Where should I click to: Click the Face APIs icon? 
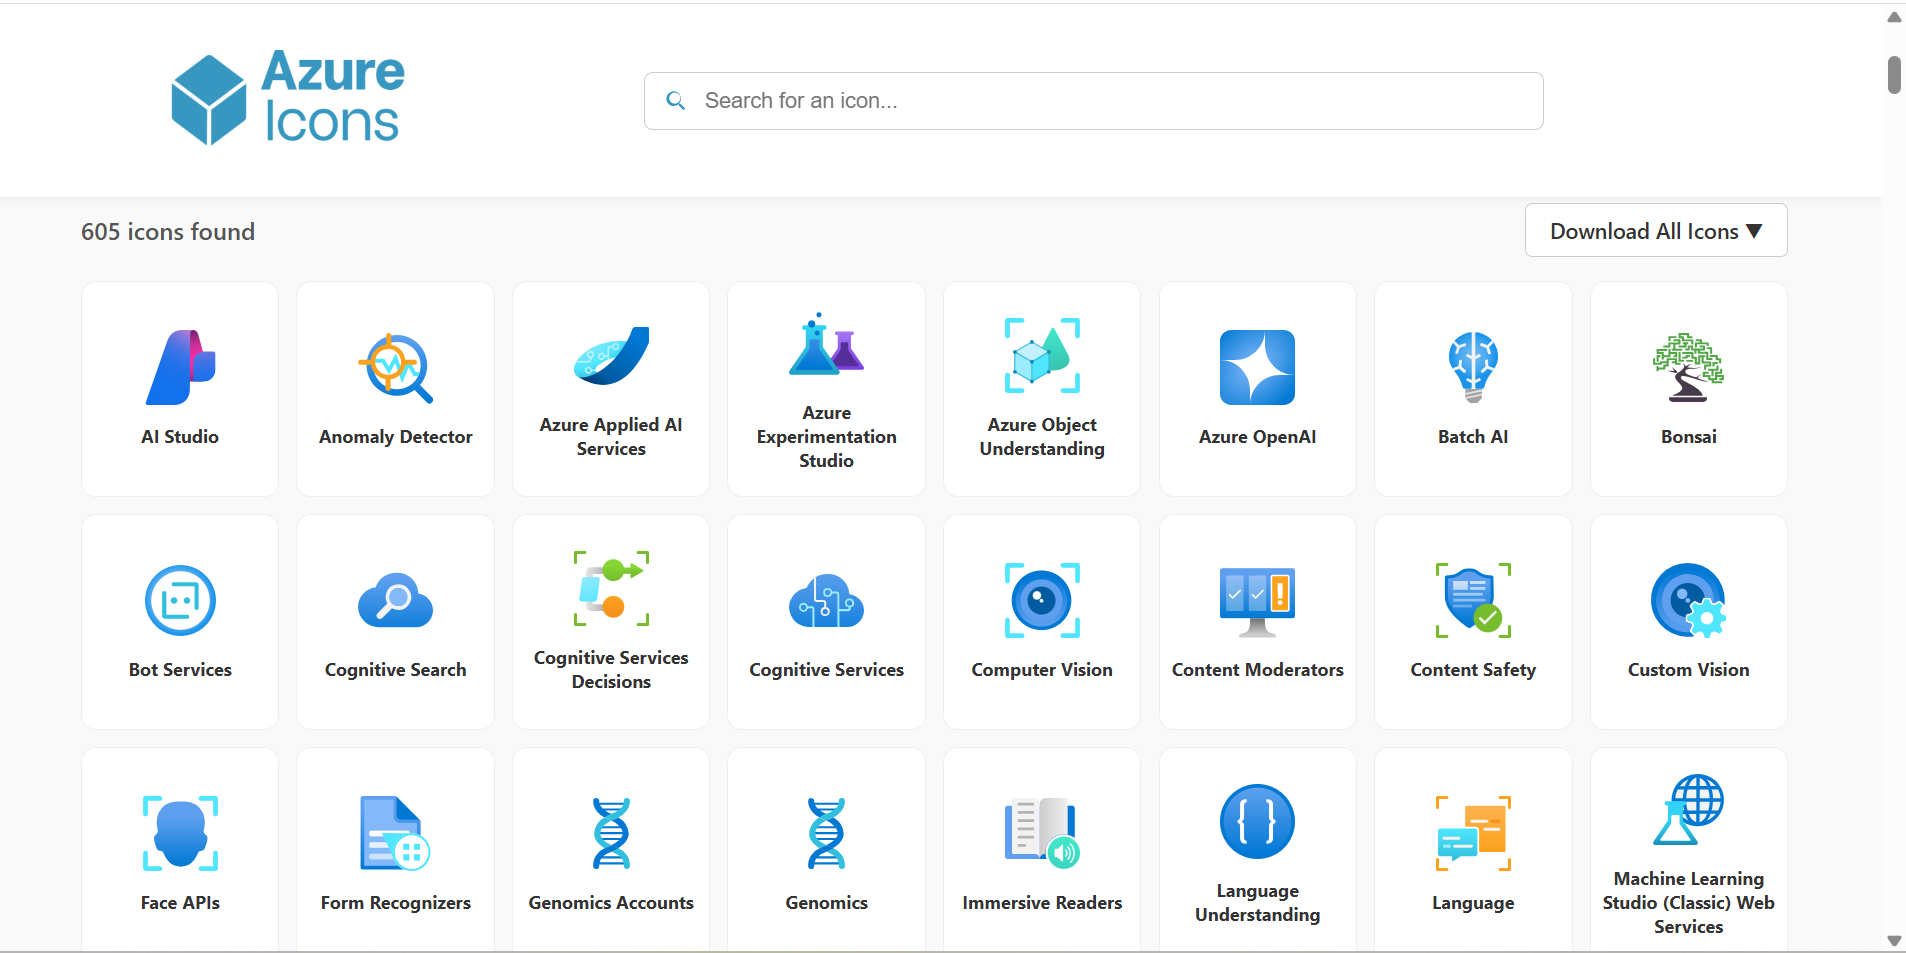180,849
